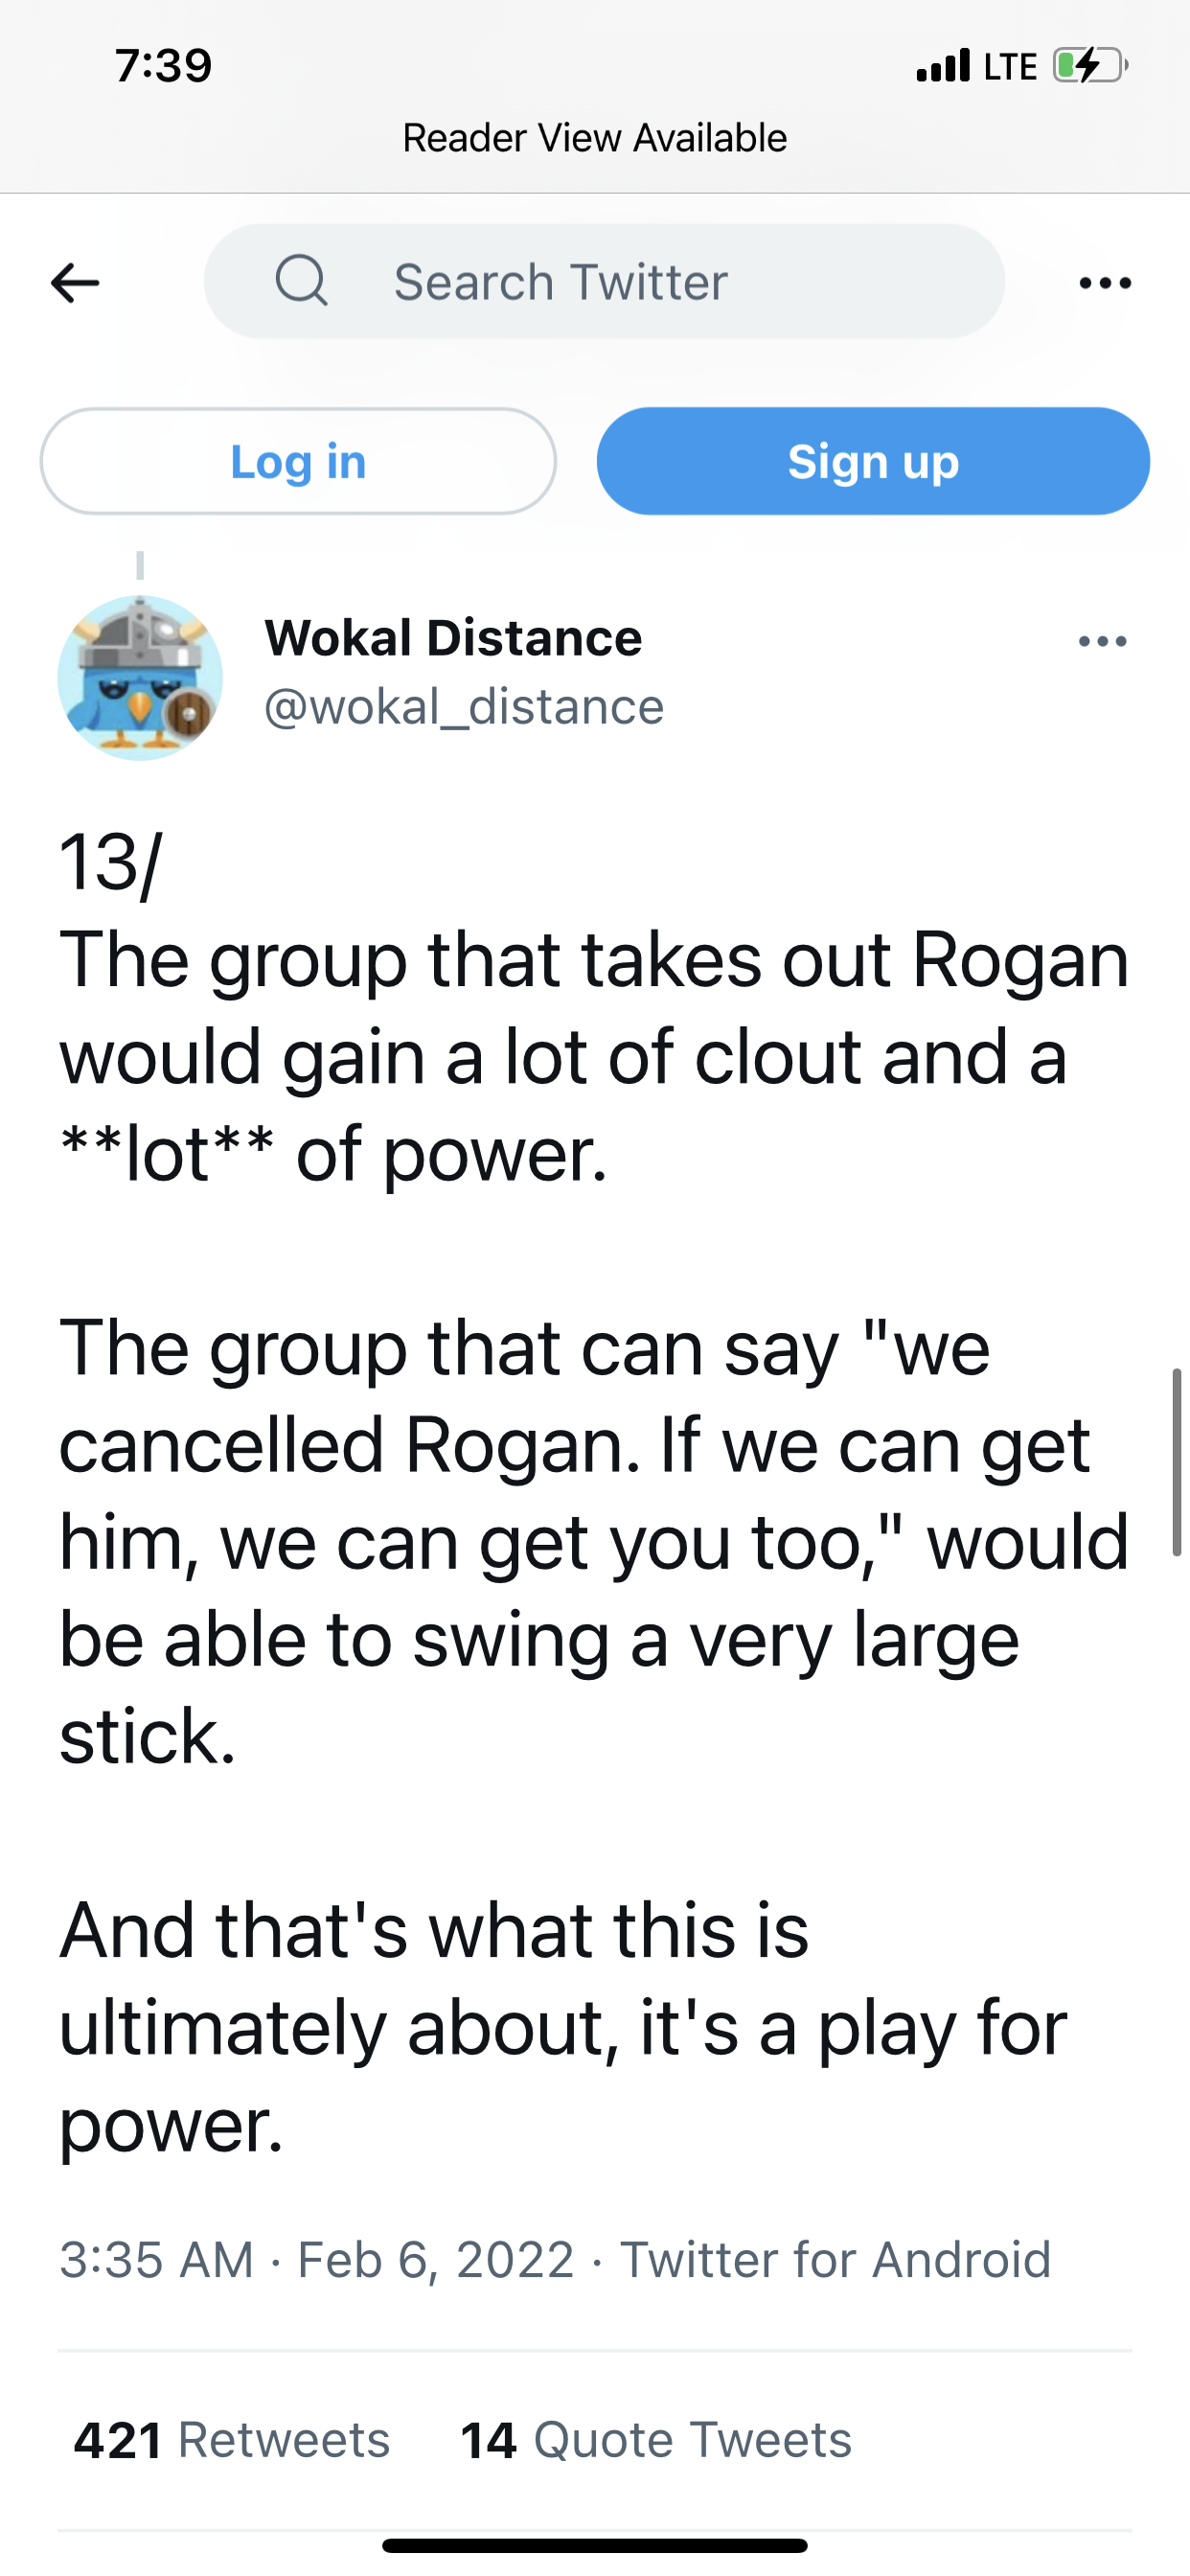1190x2576 pixels.
Task: Click the Log in button
Action: (x=298, y=461)
